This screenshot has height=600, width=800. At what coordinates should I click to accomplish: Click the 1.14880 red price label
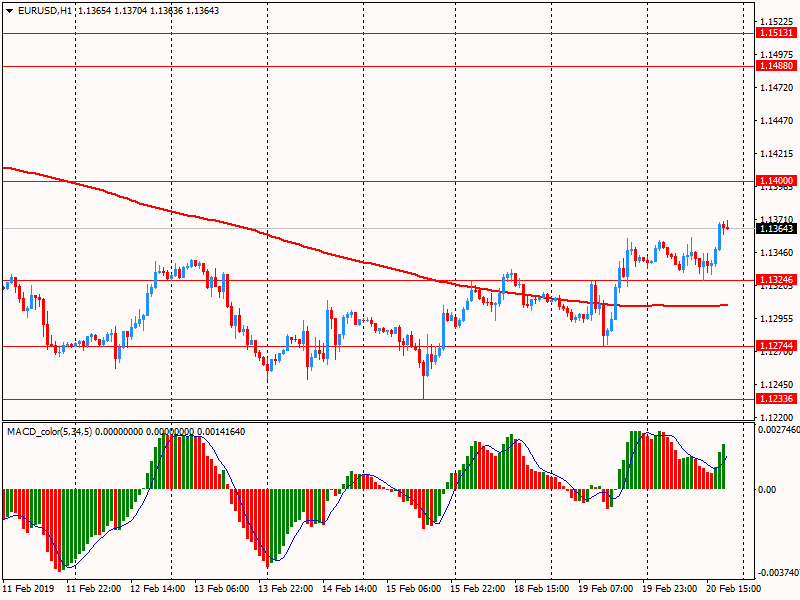tap(776, 66)
